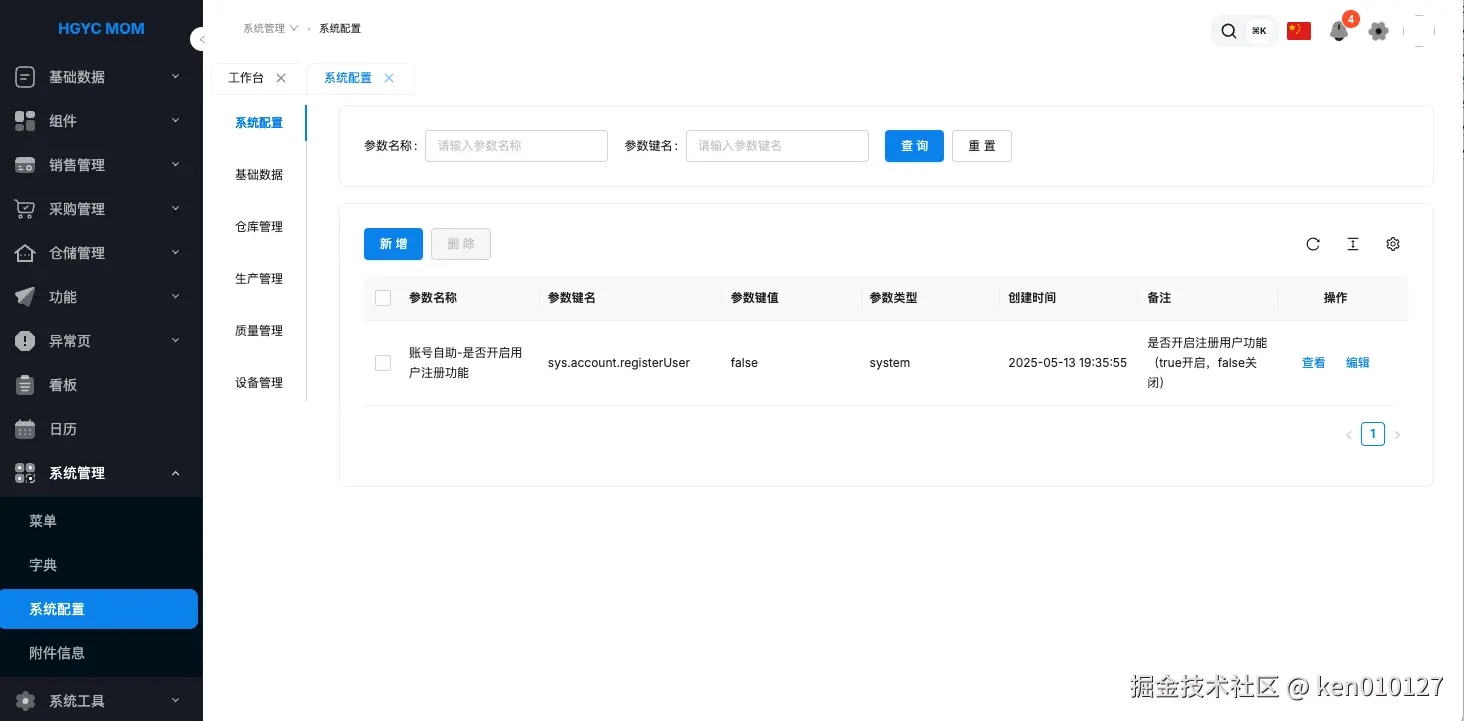1464x721 pixels.
Task: Click the 功能 paper plane icon
Action: pos(25,297)
